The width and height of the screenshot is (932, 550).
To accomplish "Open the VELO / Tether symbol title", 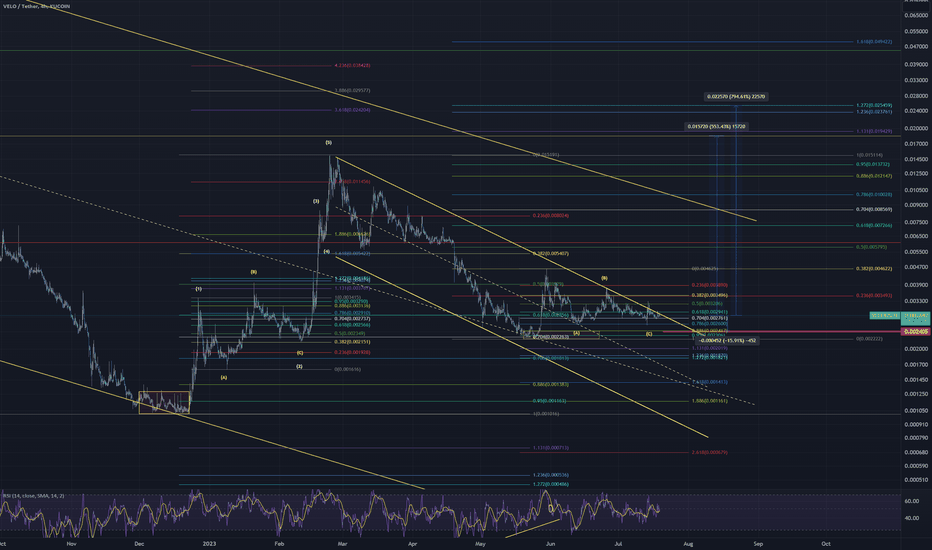I will point(35,7).
